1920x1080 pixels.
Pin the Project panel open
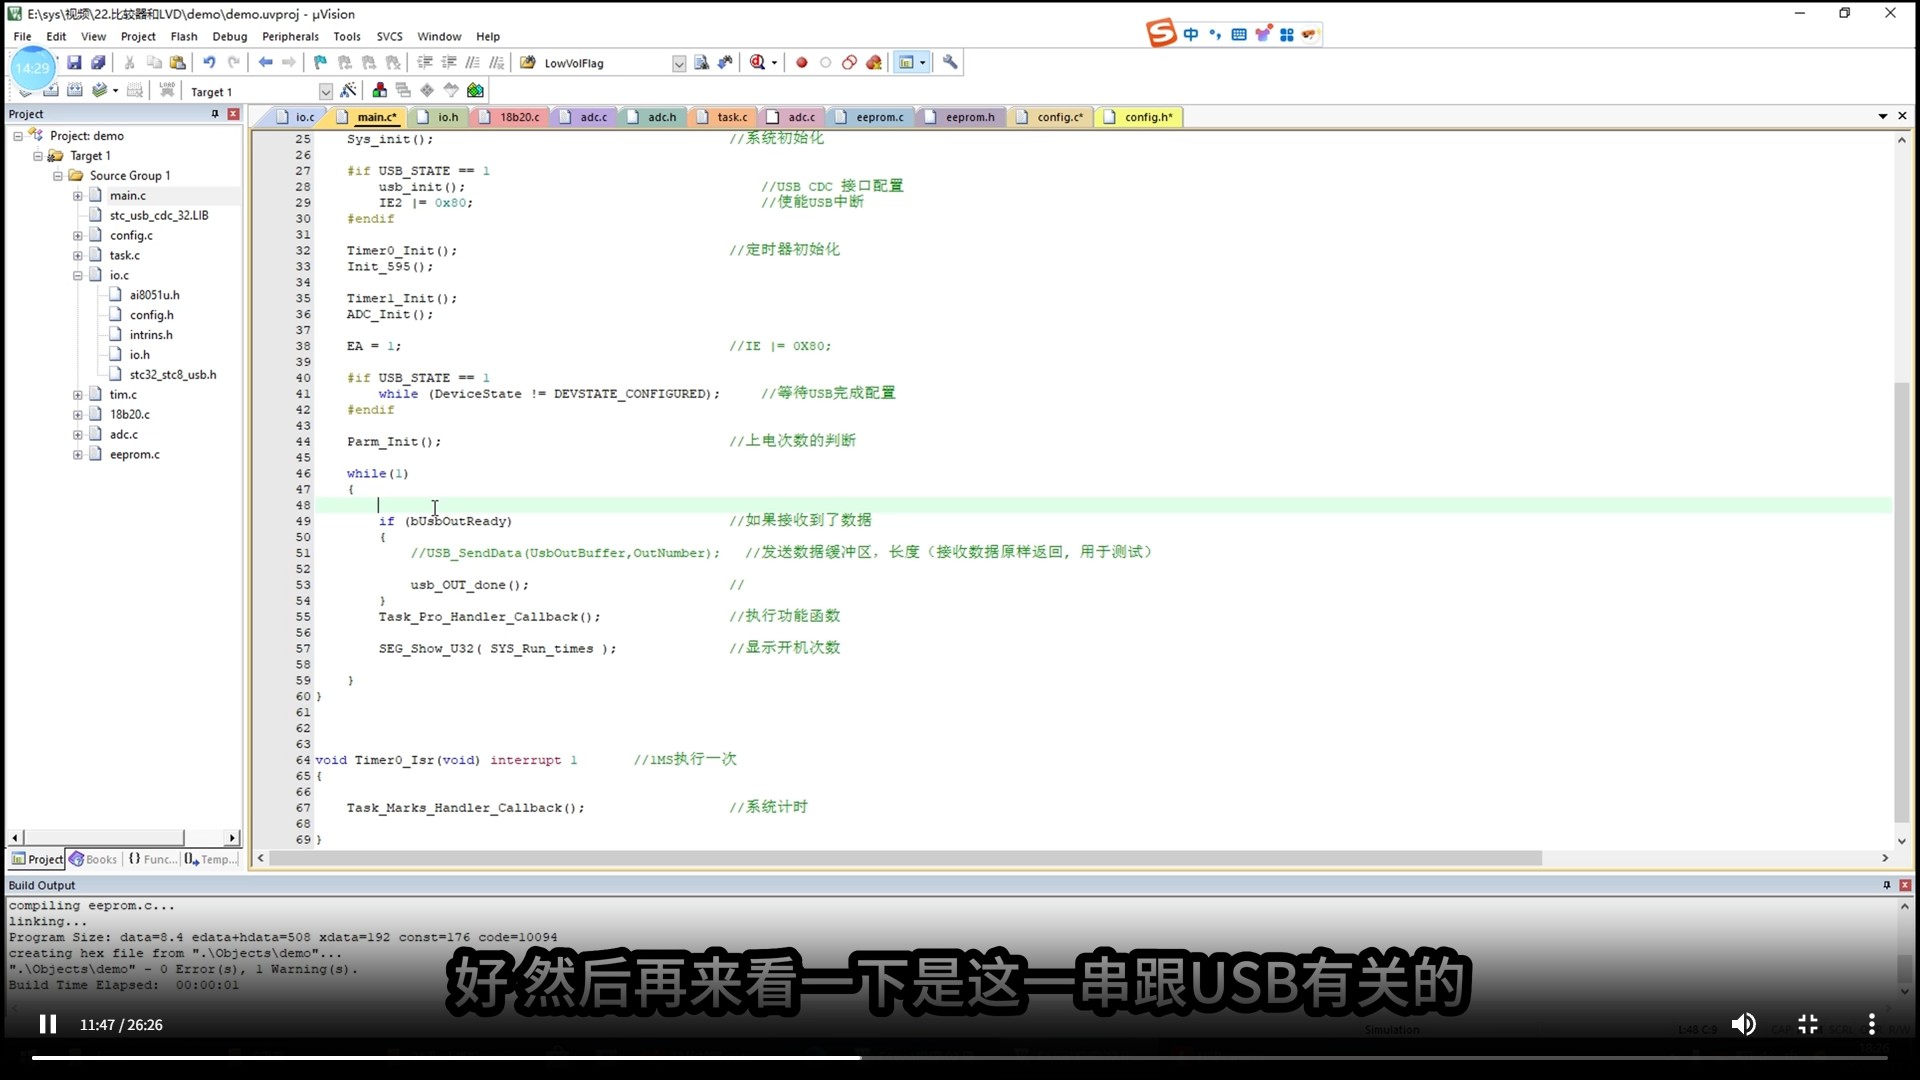(214, 113)
